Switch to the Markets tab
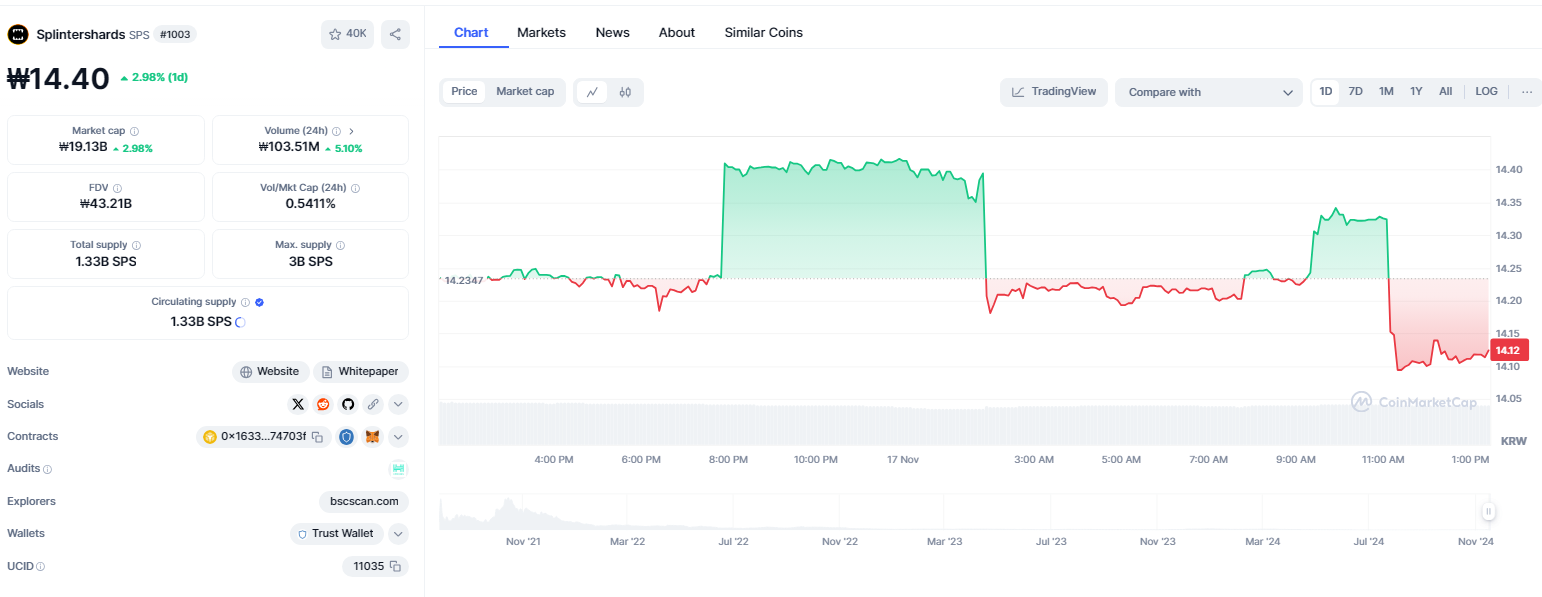 (x=541, y=32)
